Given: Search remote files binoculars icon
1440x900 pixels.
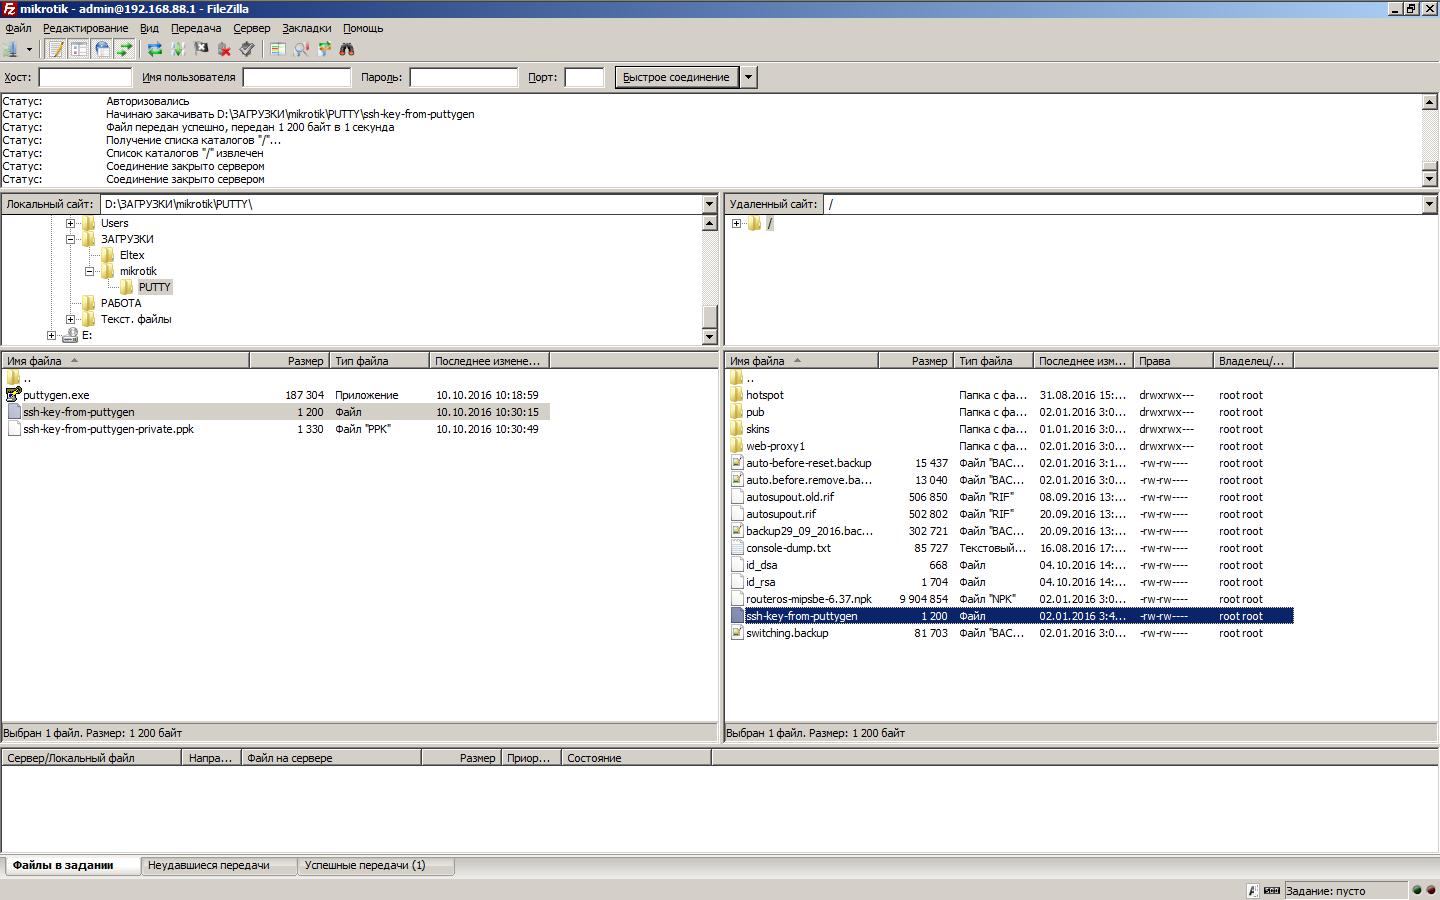Looking at the screenshot, I should (x=347, y=49).
